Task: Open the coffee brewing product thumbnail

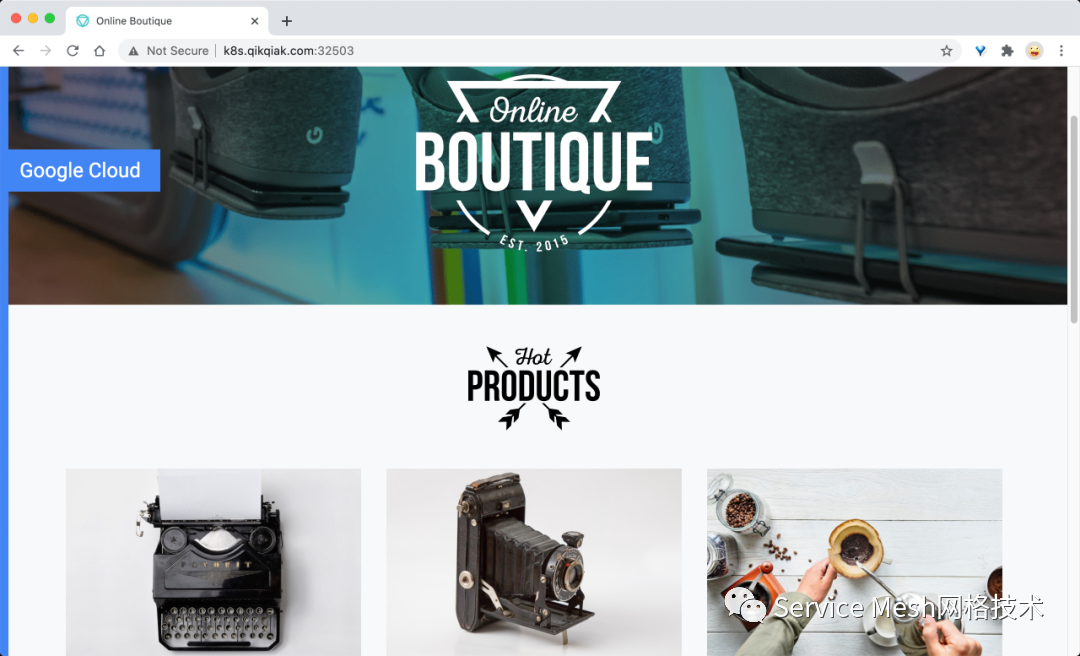Action: point(854,562)
